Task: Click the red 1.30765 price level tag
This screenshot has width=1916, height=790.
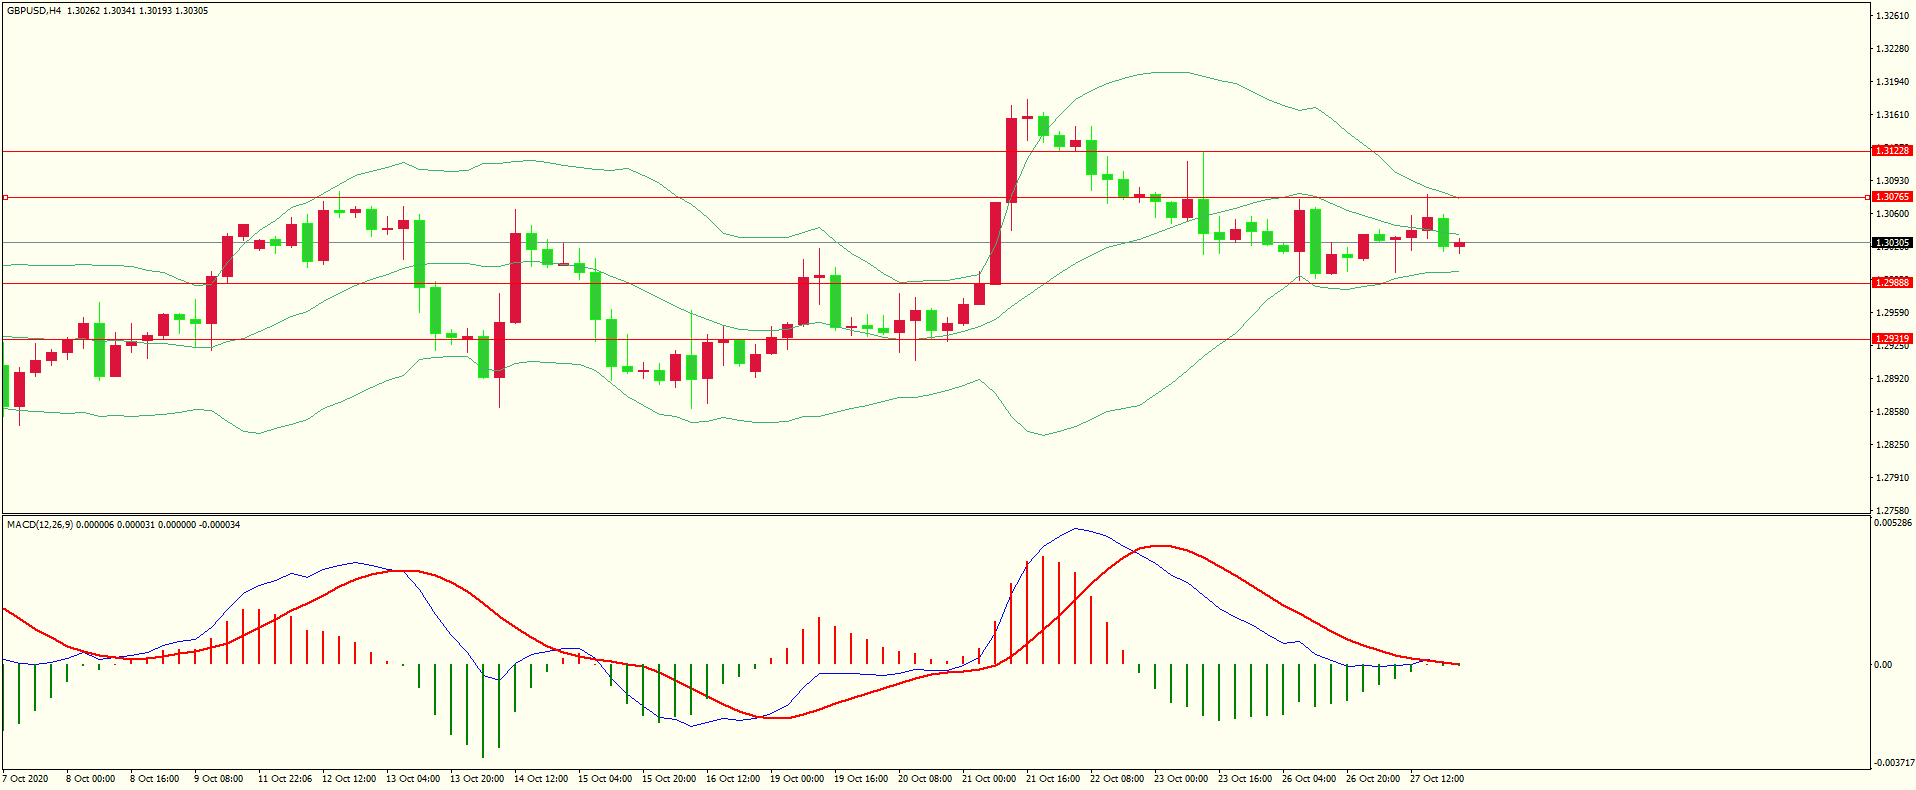Action: pyautogui.click(x=1892, y=197)
